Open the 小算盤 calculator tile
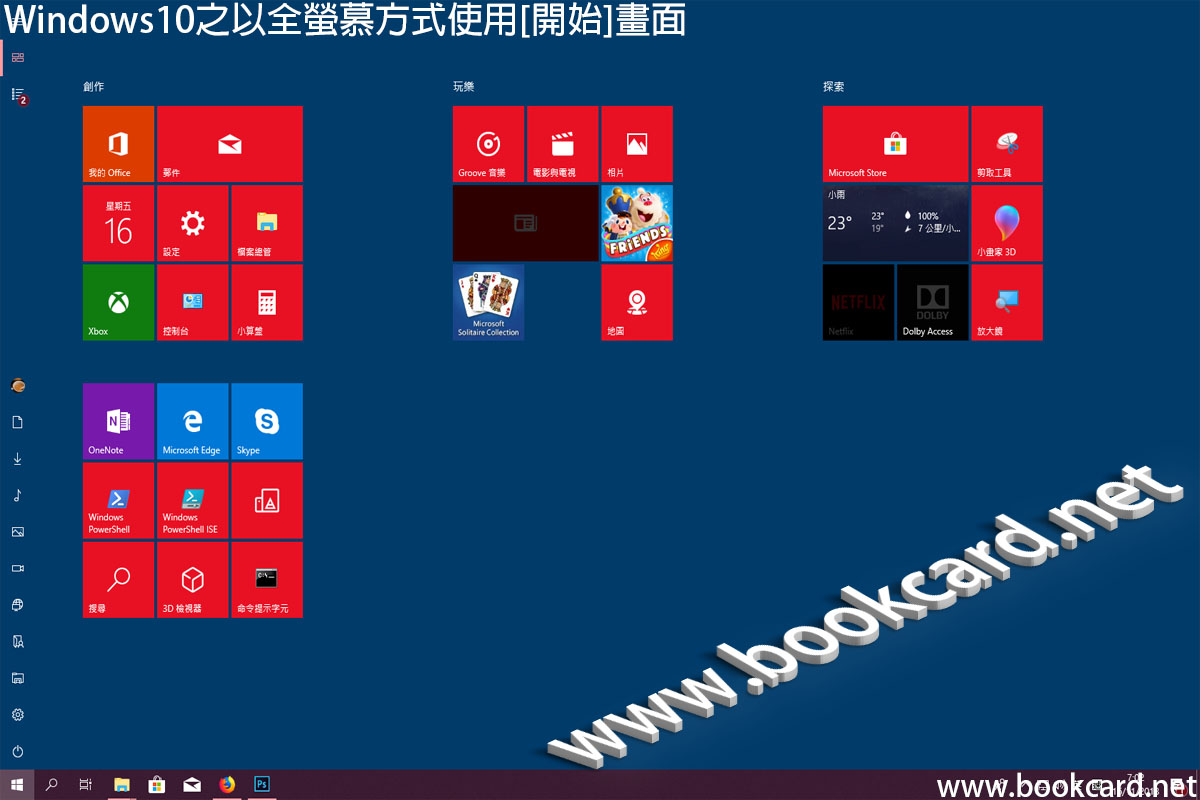Image resolution: width=1200 pixels, height=800 pixels. [267, 302]
